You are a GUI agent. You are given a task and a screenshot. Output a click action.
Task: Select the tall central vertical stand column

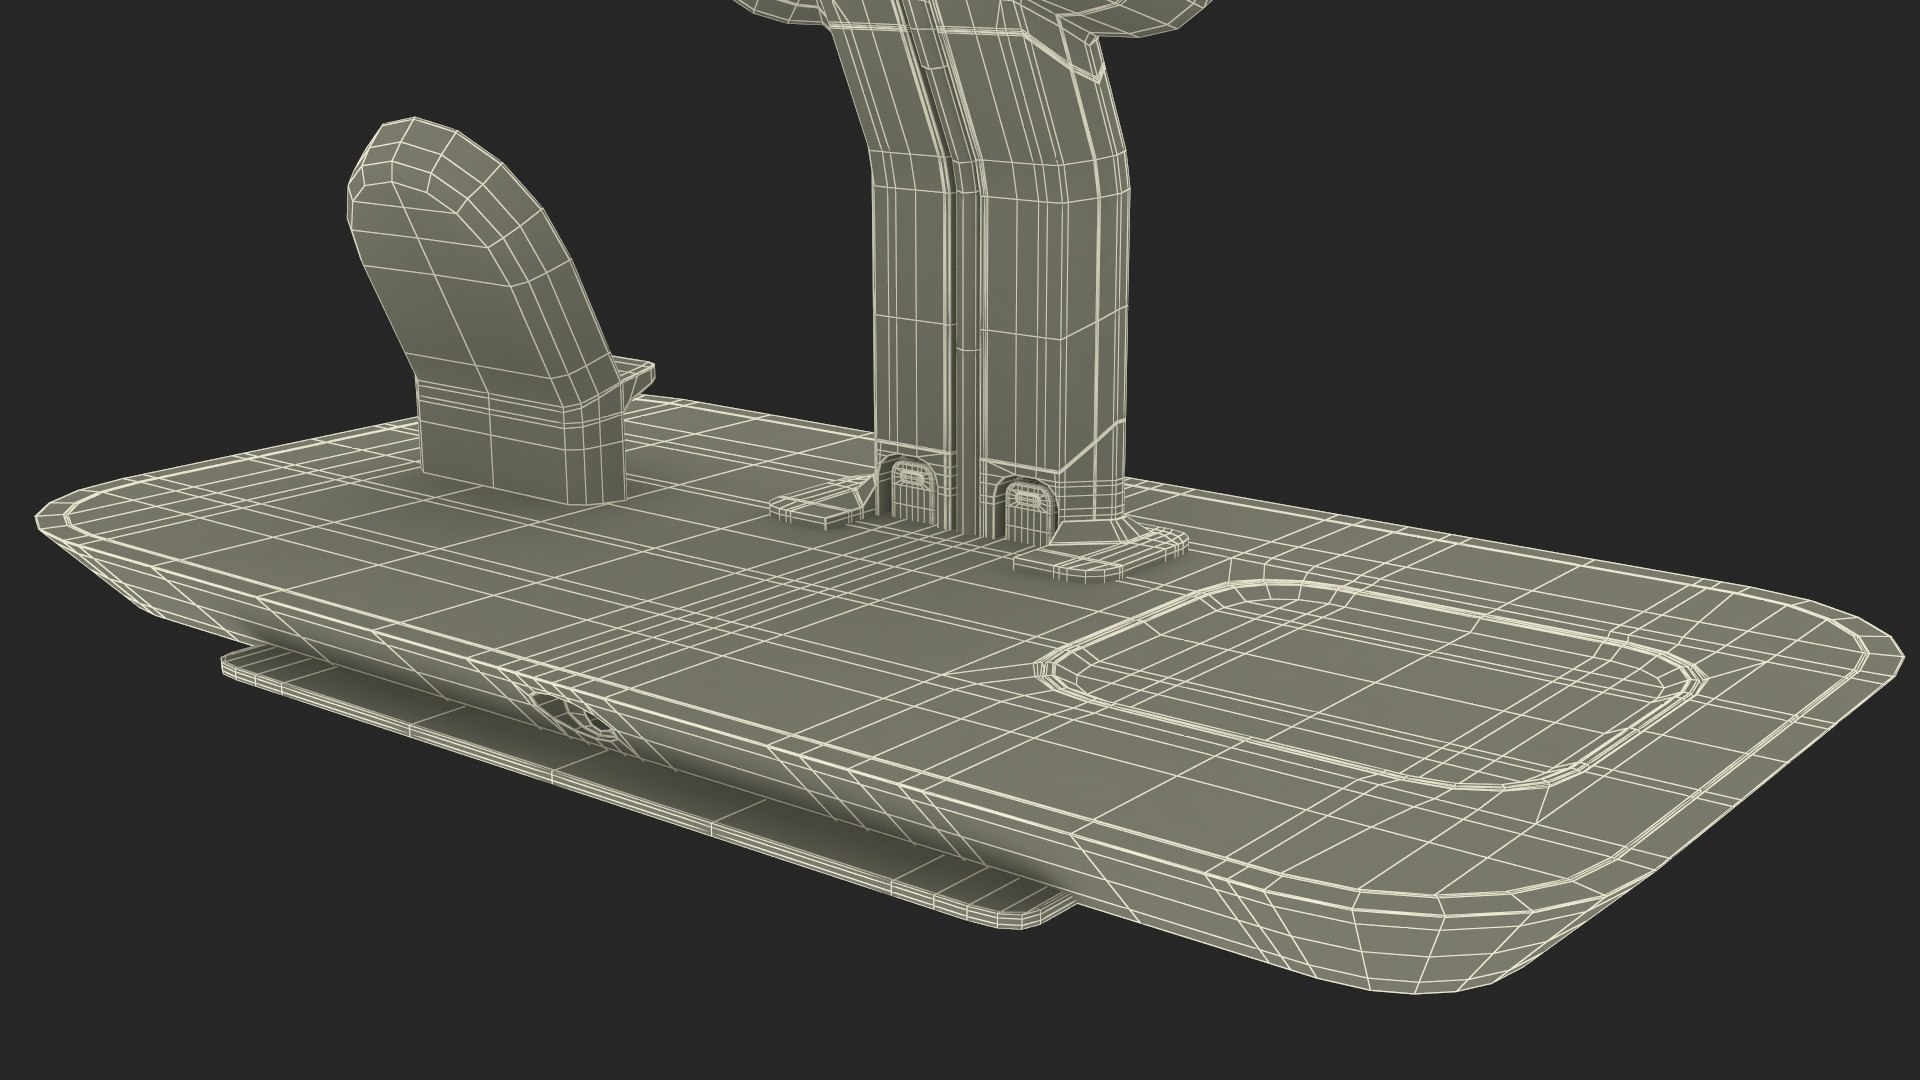(1000, 270)
